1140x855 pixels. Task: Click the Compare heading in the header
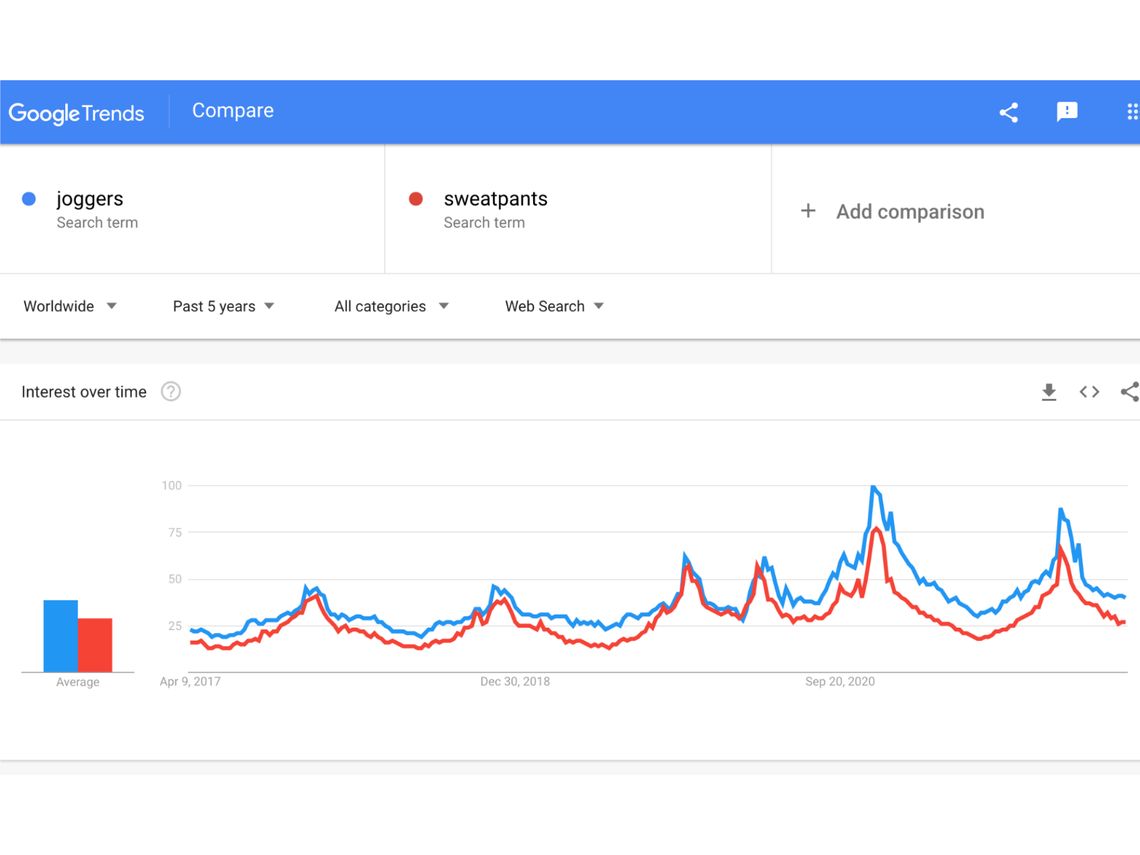233,111
